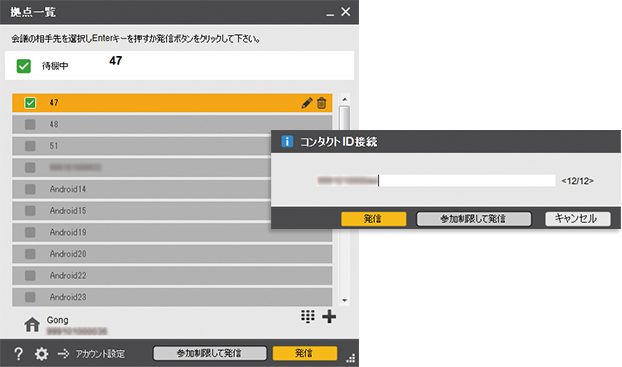The image size is (622, 367).
Task: Close the 拠点一覧 window
Action: [x=346, y=12]
